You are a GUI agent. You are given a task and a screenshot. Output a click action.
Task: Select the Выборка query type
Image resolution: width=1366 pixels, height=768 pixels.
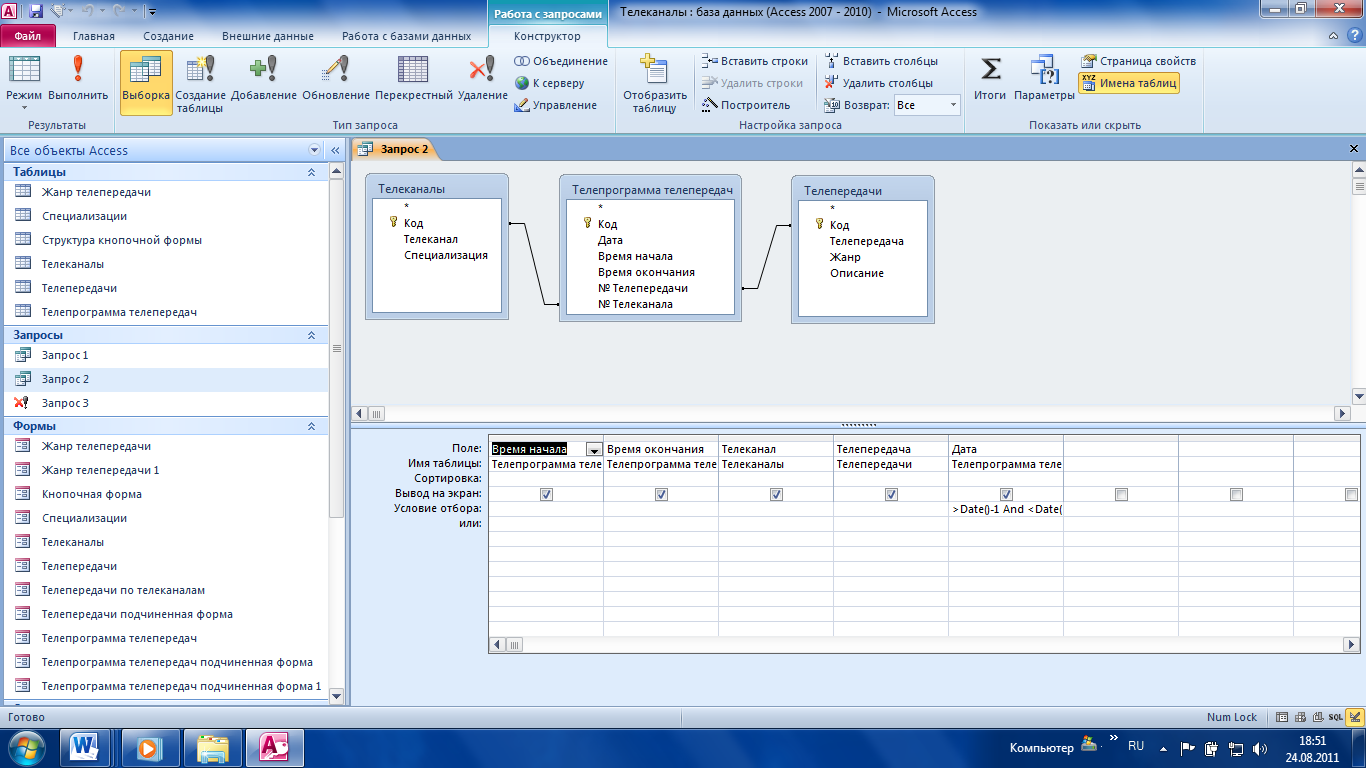pos(146,83)
